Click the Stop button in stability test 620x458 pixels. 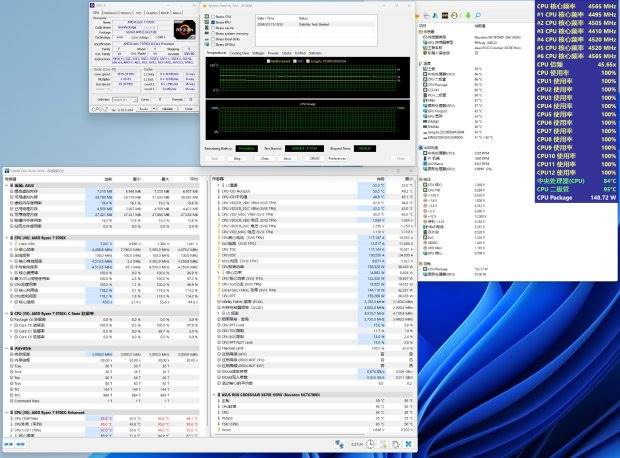tap(237, 158)
